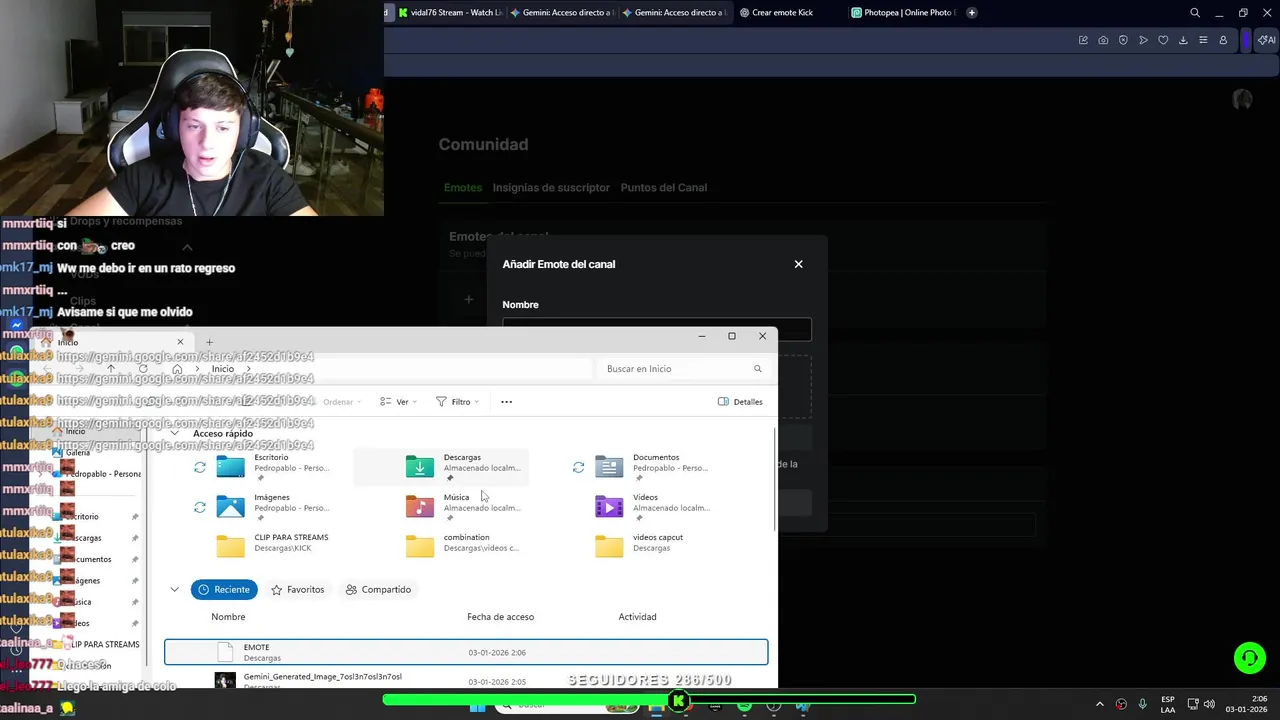Add a new File Explorer tab

[209, 342]
